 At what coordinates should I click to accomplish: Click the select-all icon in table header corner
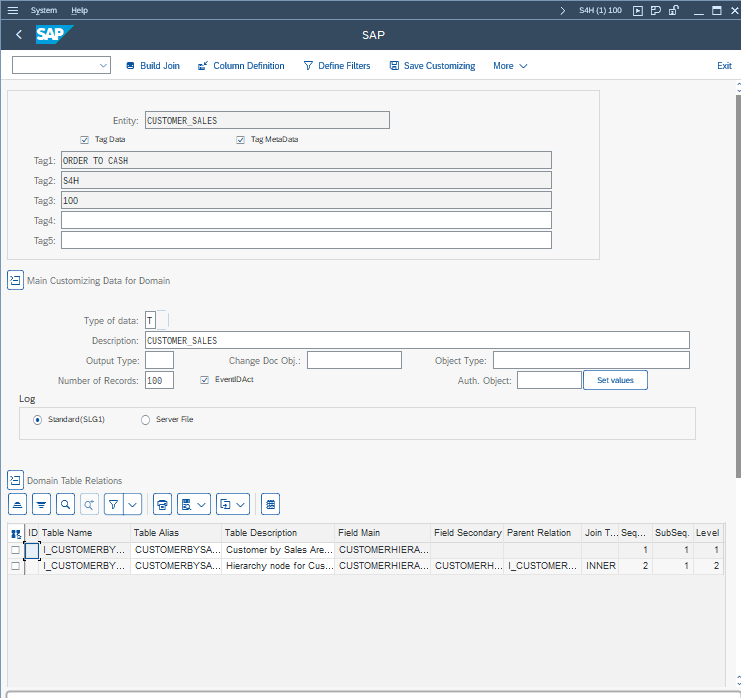(x=16, y=534)
